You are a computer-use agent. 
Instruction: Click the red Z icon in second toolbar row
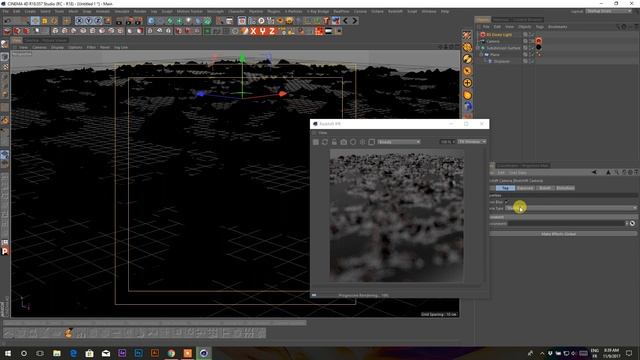click(272, 31)
